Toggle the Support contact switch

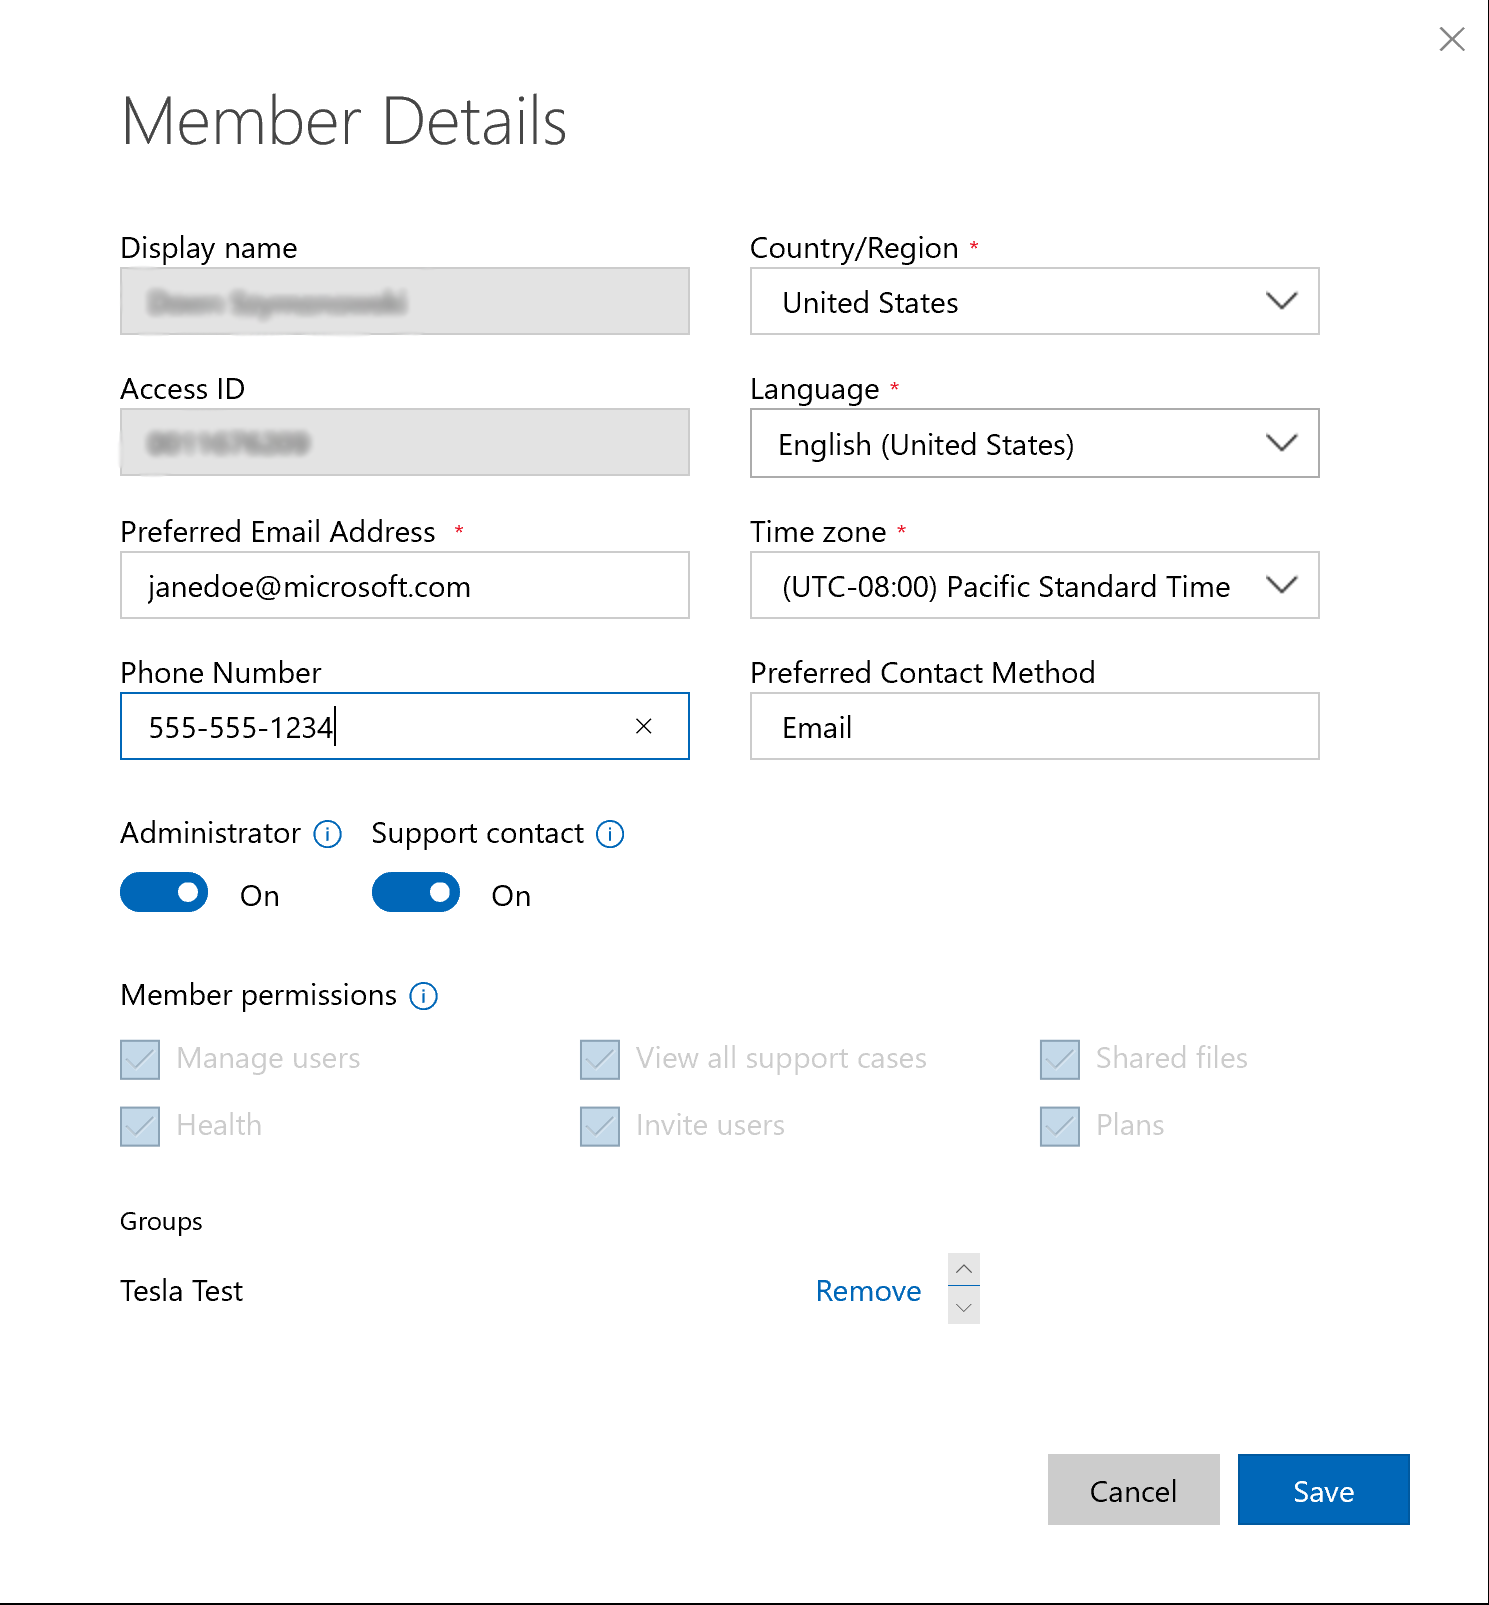[416, 892]
